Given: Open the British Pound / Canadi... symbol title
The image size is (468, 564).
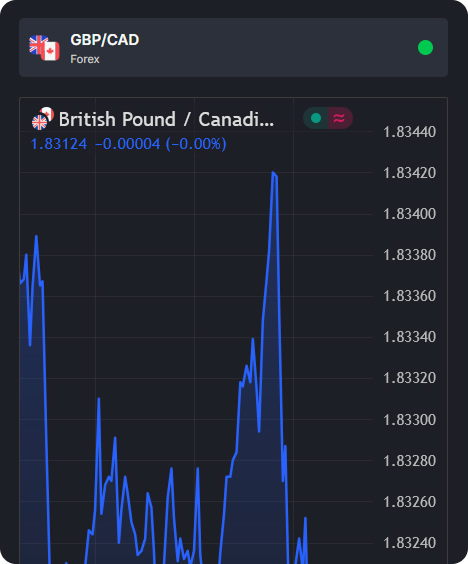Looking at the screenshot, I should point(166,119).
